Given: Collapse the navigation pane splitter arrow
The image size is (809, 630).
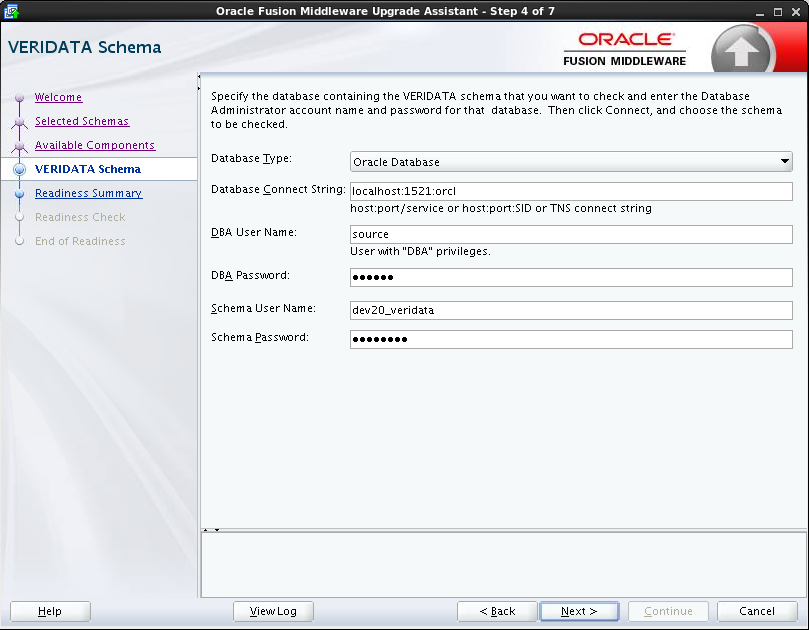Looking at the screenshot, I should pyautogui.click(x=199, y=76).
